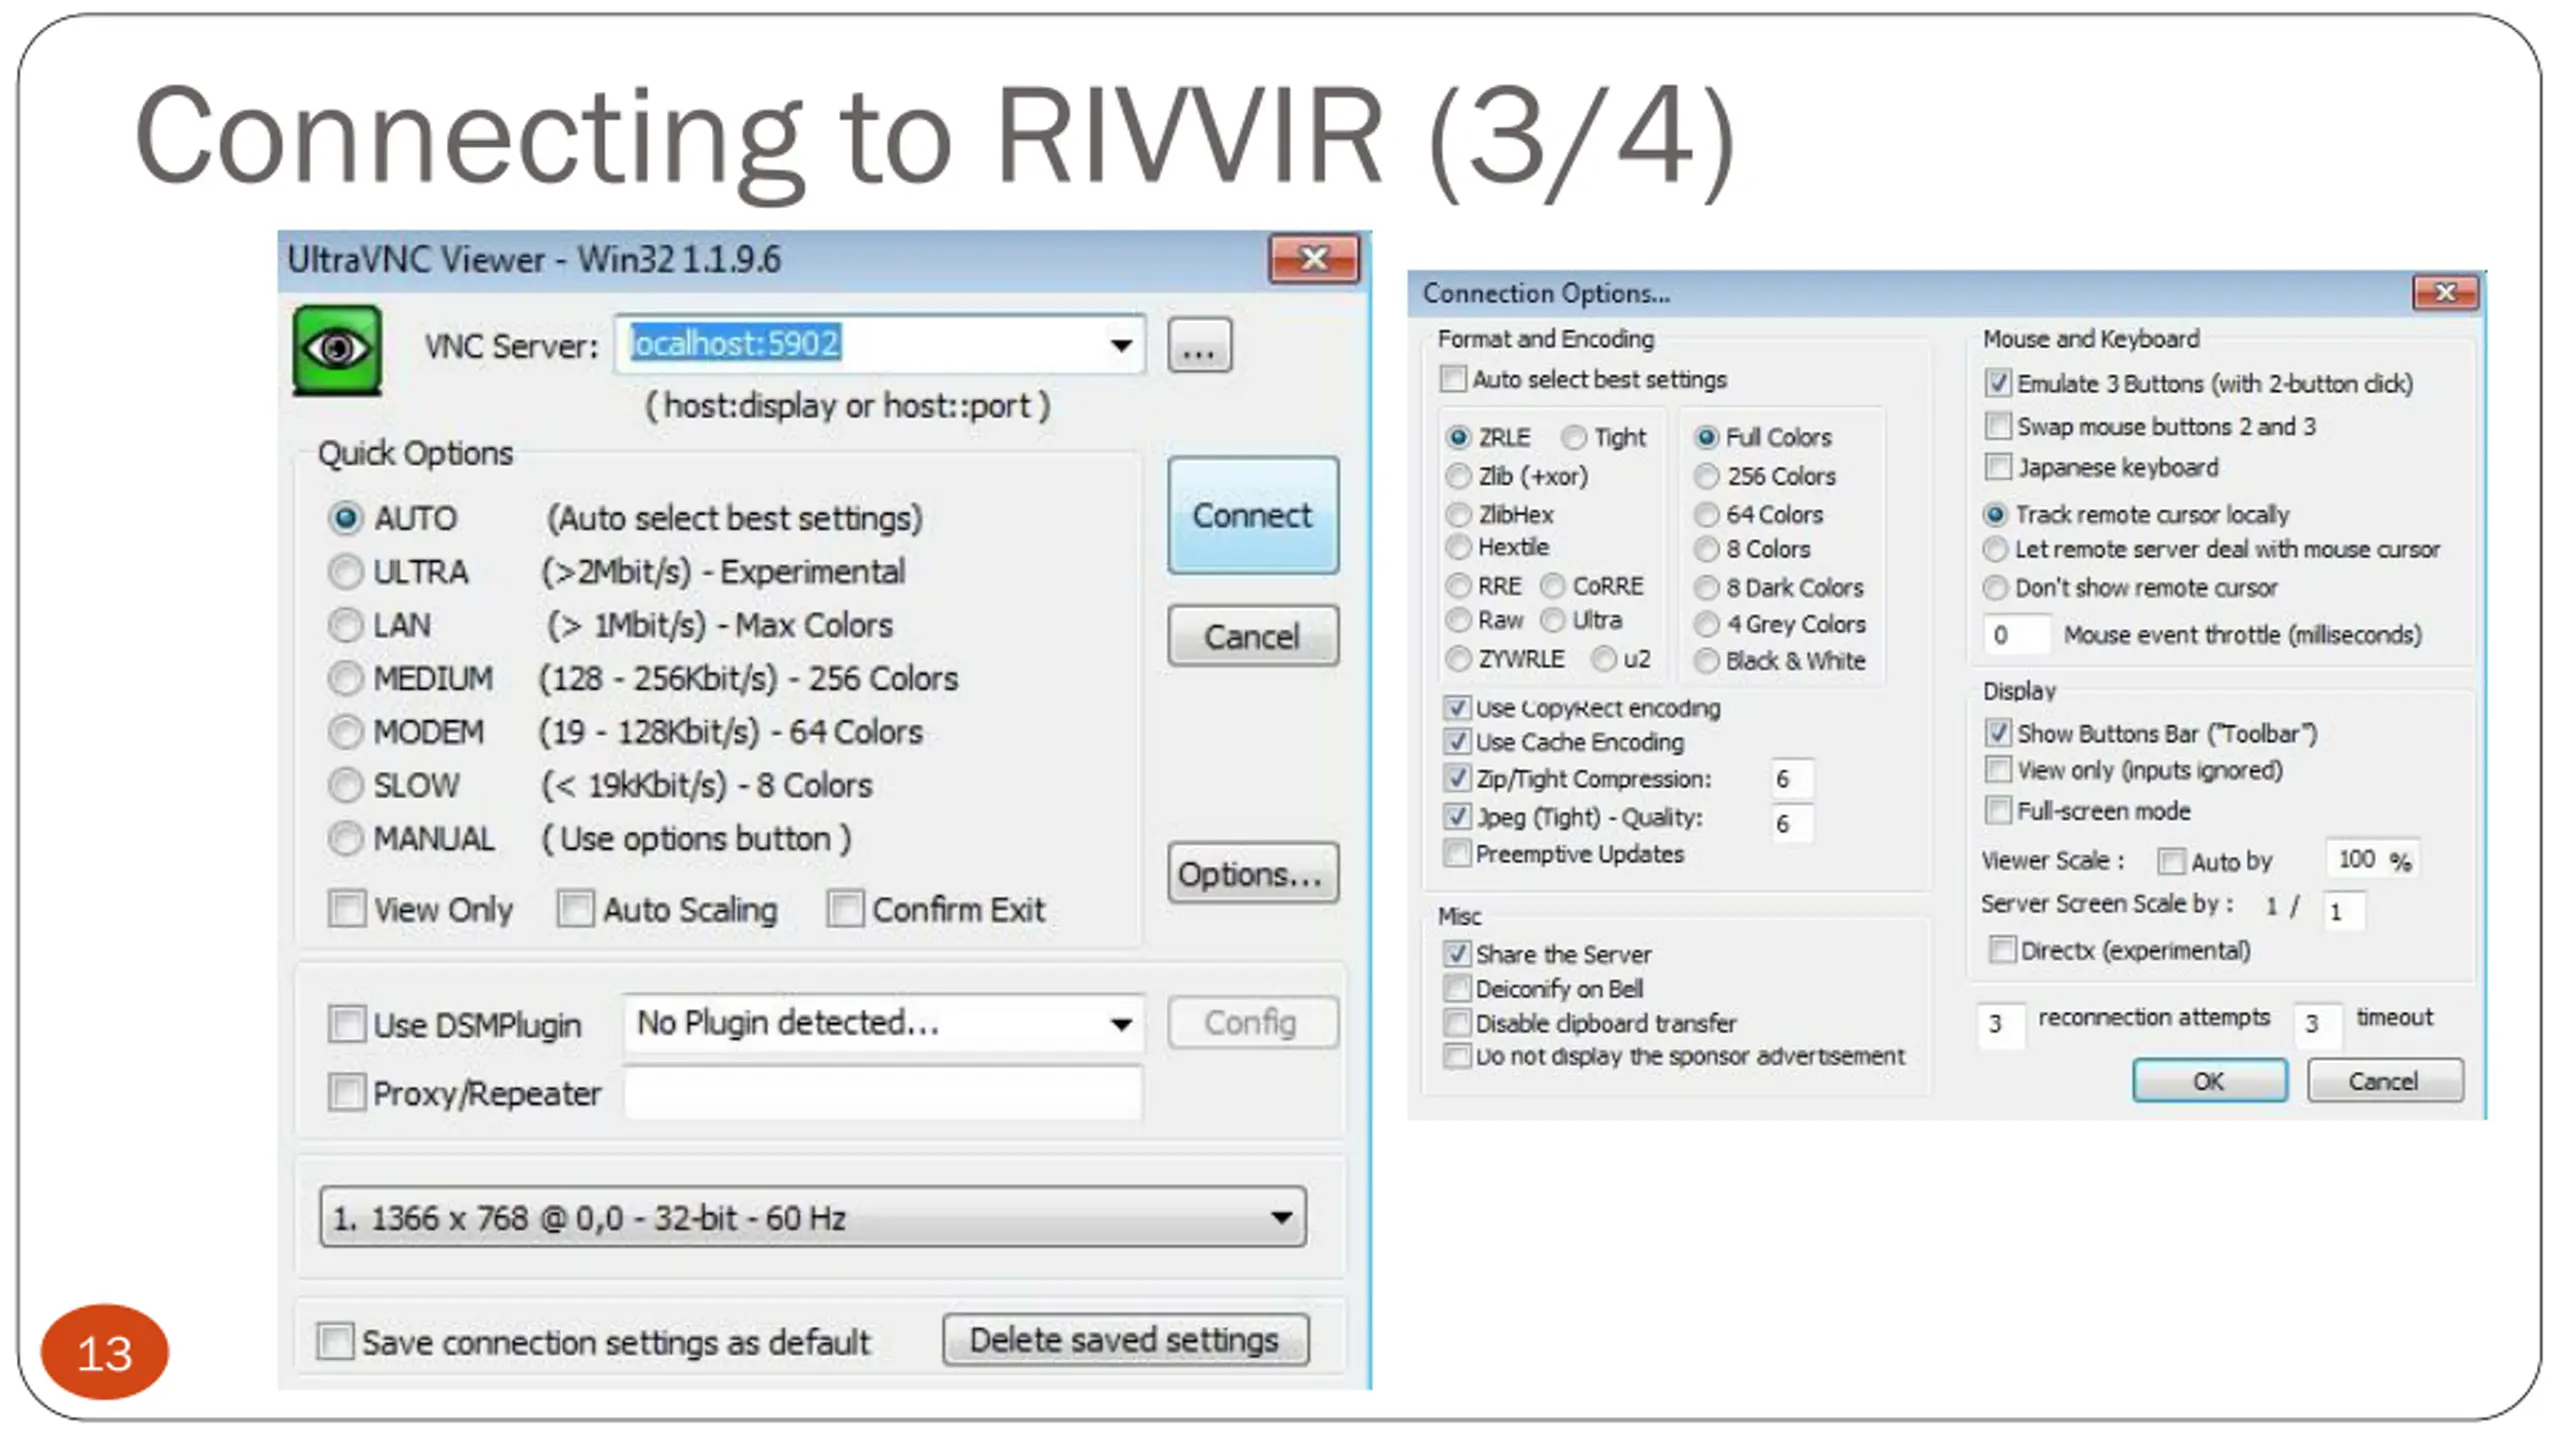Select the 8 Dark Colors option

[1706, 588]
